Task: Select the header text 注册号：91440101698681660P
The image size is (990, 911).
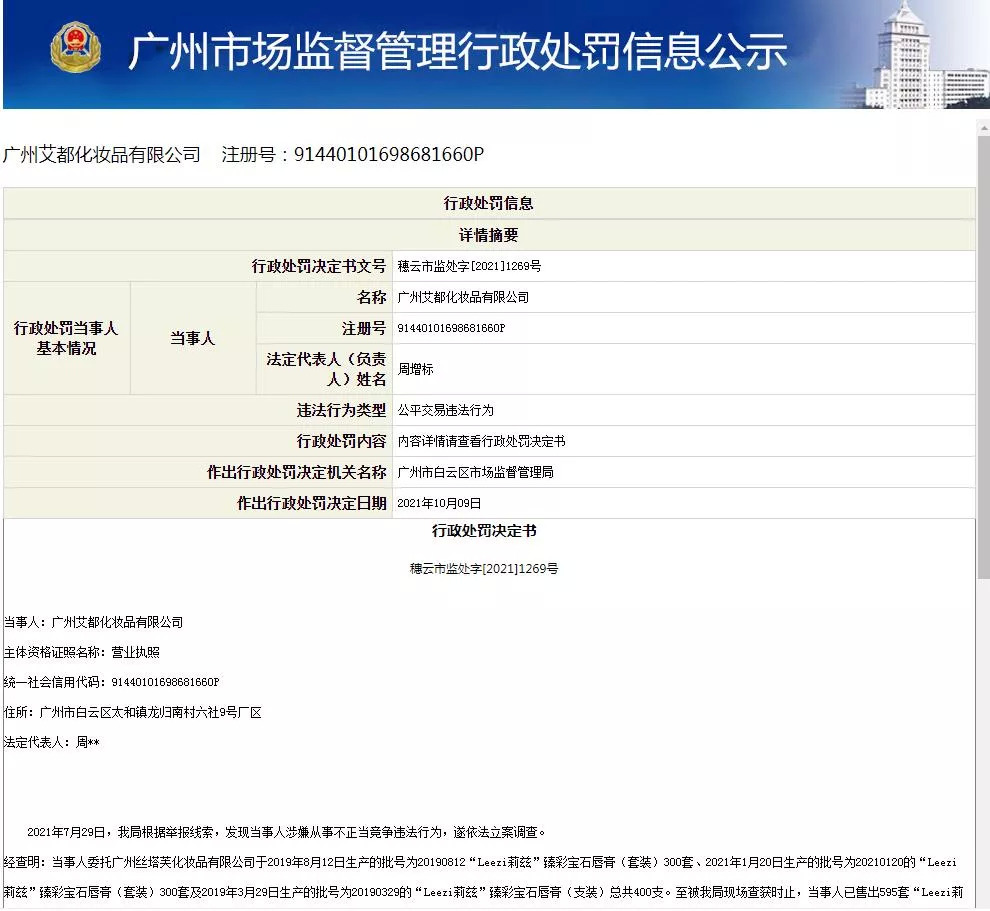Action: click(x=353, y=154)
